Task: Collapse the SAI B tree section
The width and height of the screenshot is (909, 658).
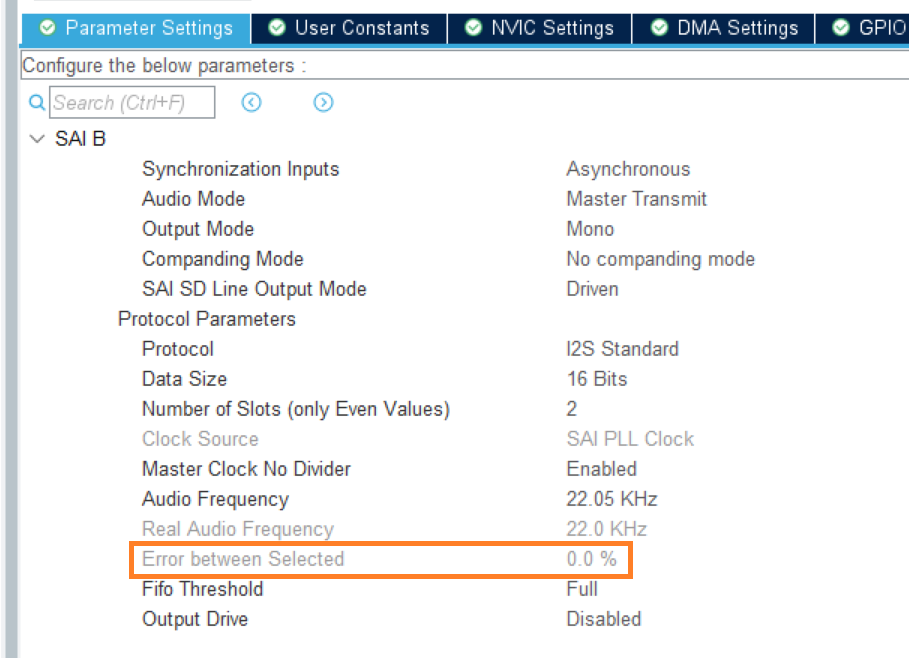Action: (38, 139)
